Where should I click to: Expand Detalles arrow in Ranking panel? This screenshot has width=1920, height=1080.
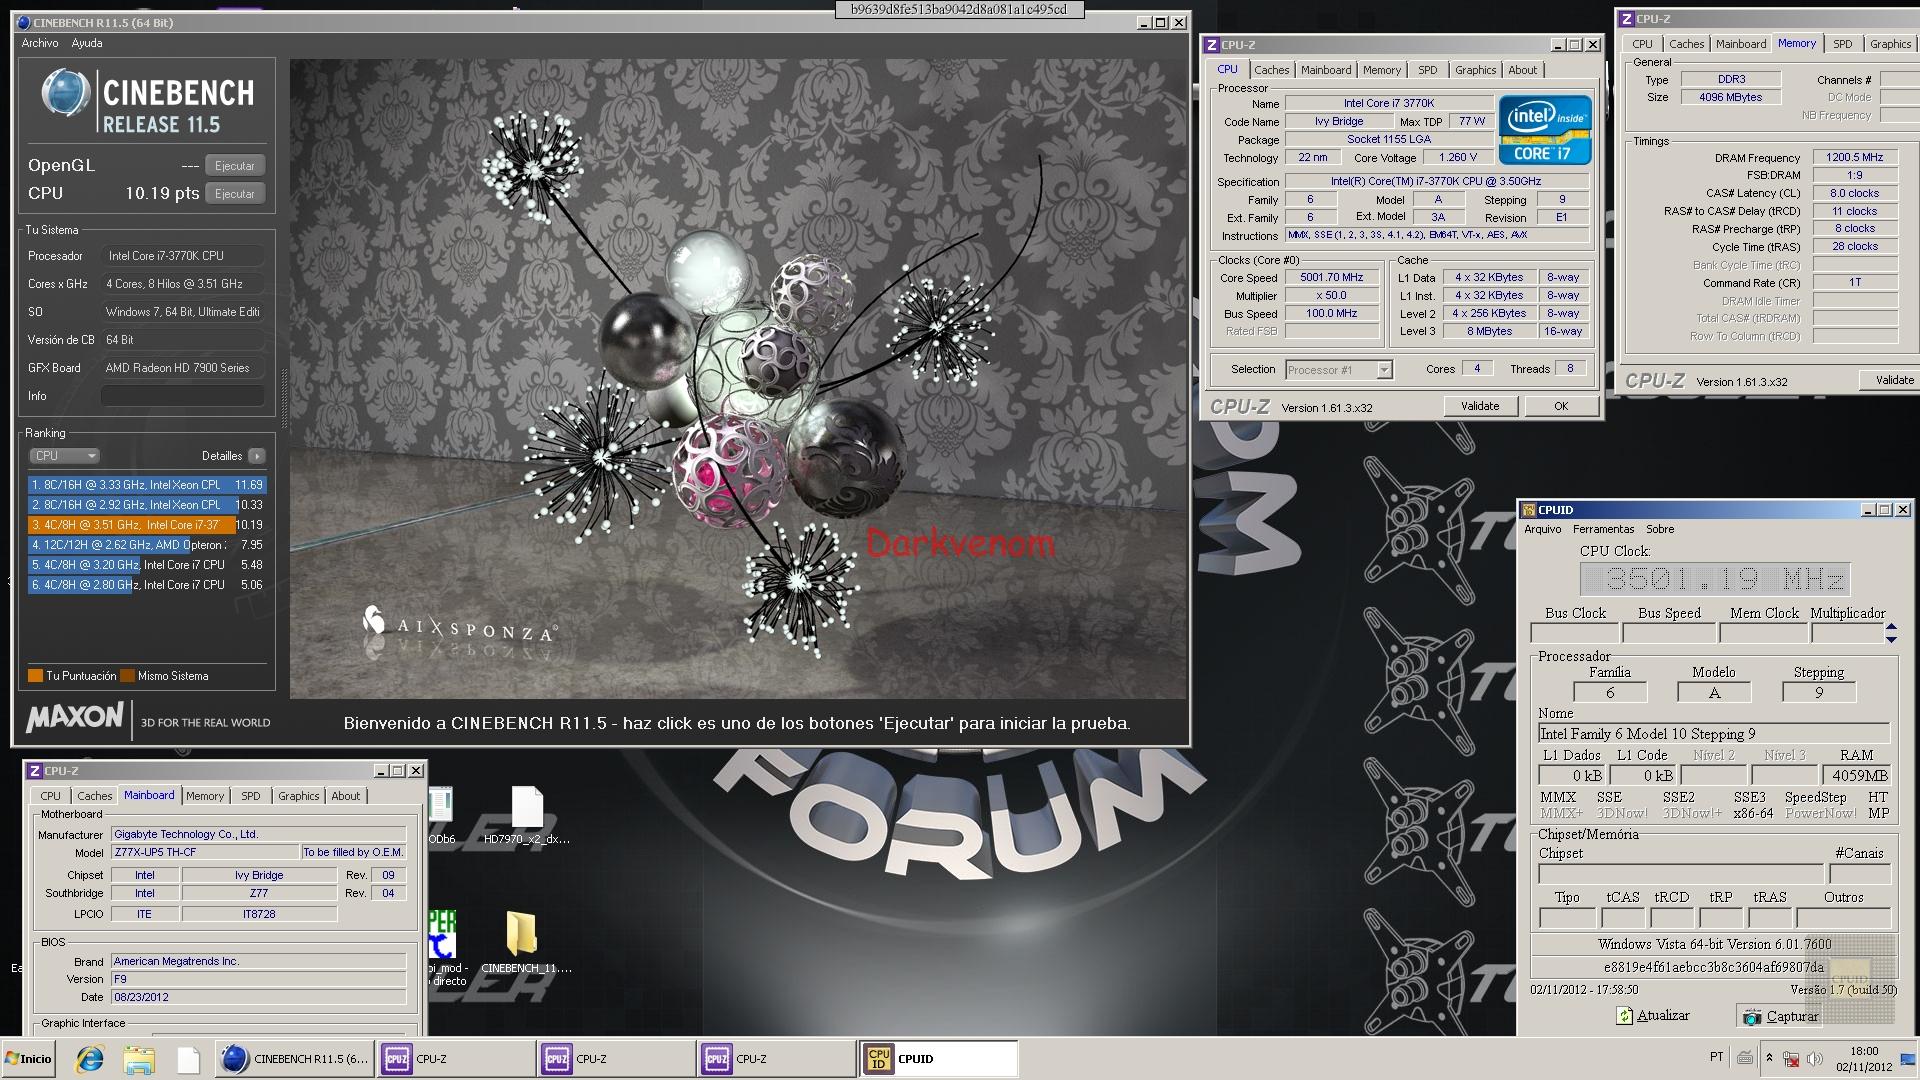257,456
